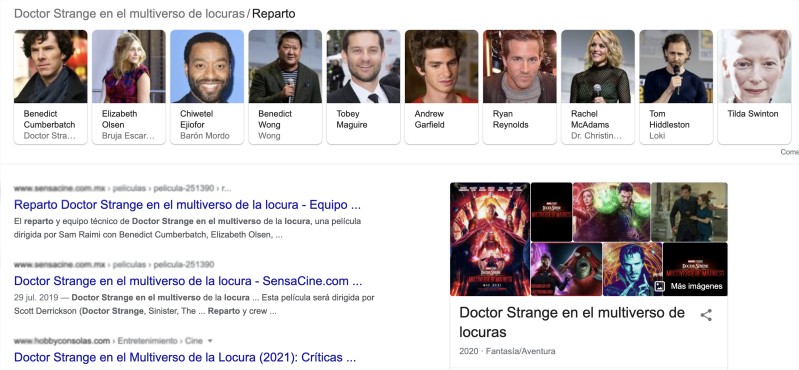Open the black Doctor Strange title logo image
The width and height of the screenshot is (799, 370).
(x=551, y=212)
